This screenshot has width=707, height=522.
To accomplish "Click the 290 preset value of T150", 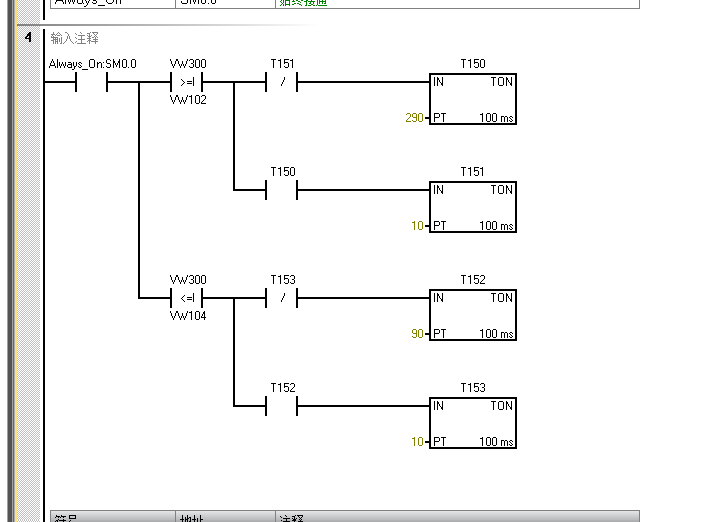I will [x=415, y=118].
